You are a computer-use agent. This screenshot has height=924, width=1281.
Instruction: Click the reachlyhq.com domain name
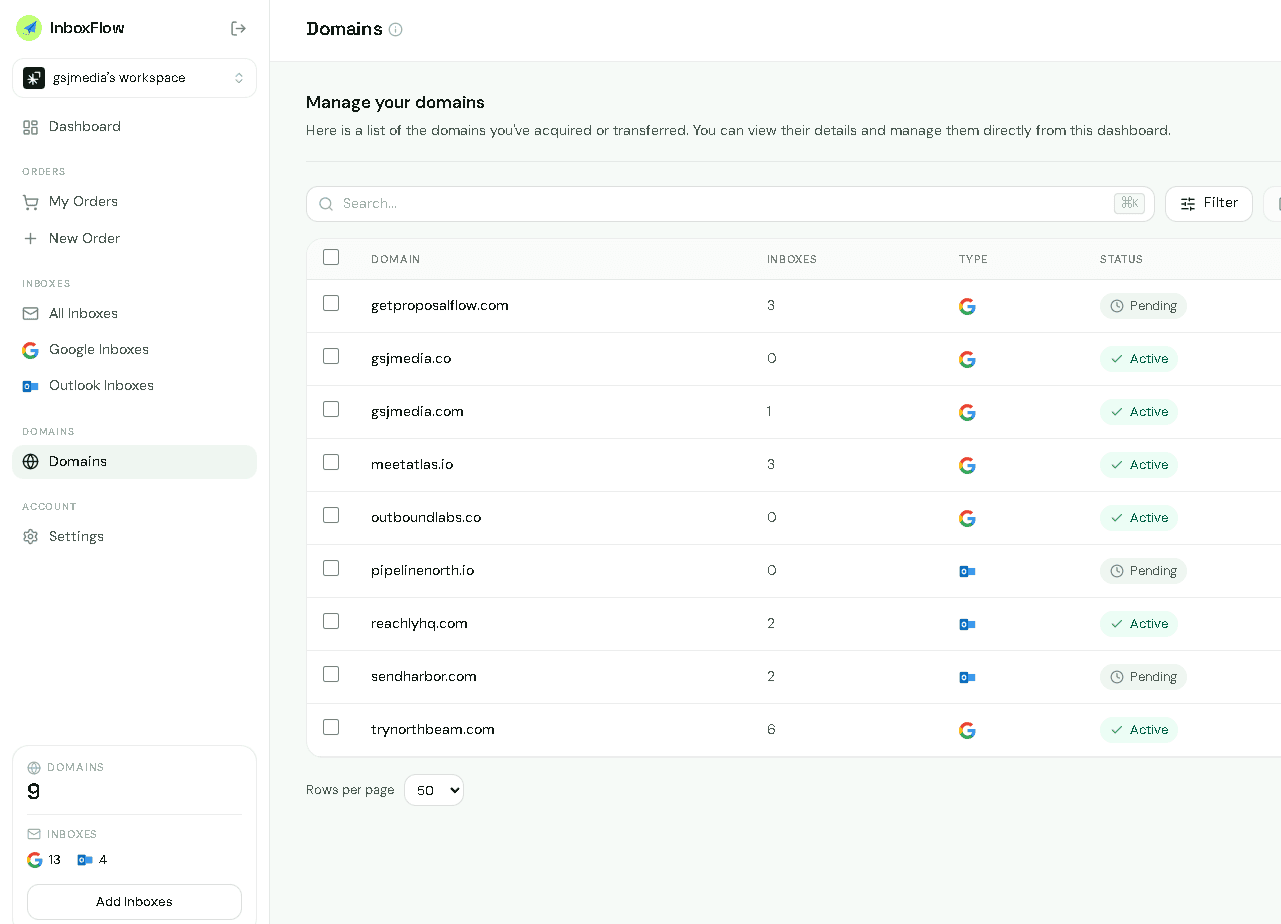pos(419,624)
